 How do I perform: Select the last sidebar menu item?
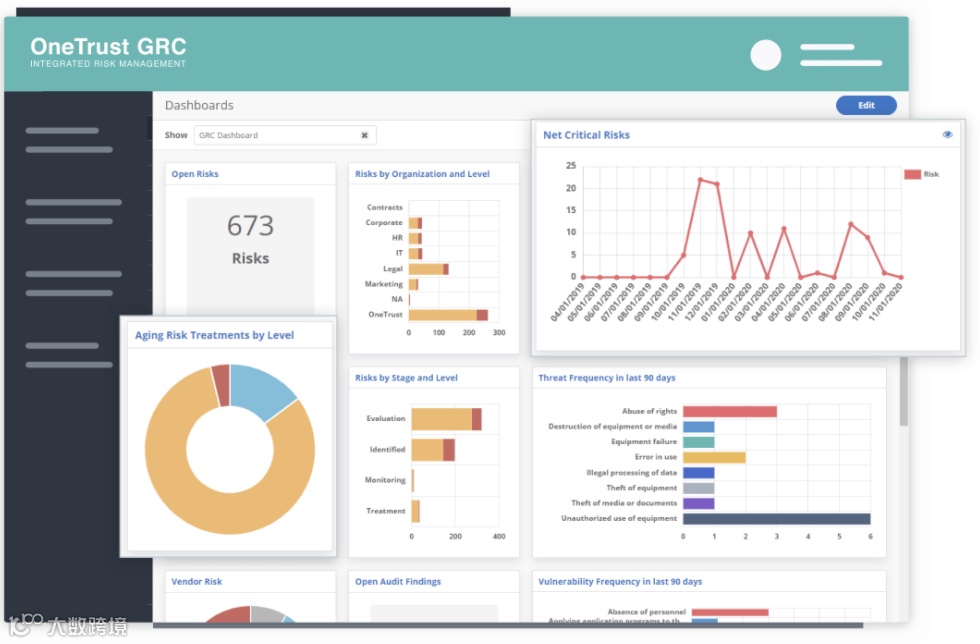[69, 355]
